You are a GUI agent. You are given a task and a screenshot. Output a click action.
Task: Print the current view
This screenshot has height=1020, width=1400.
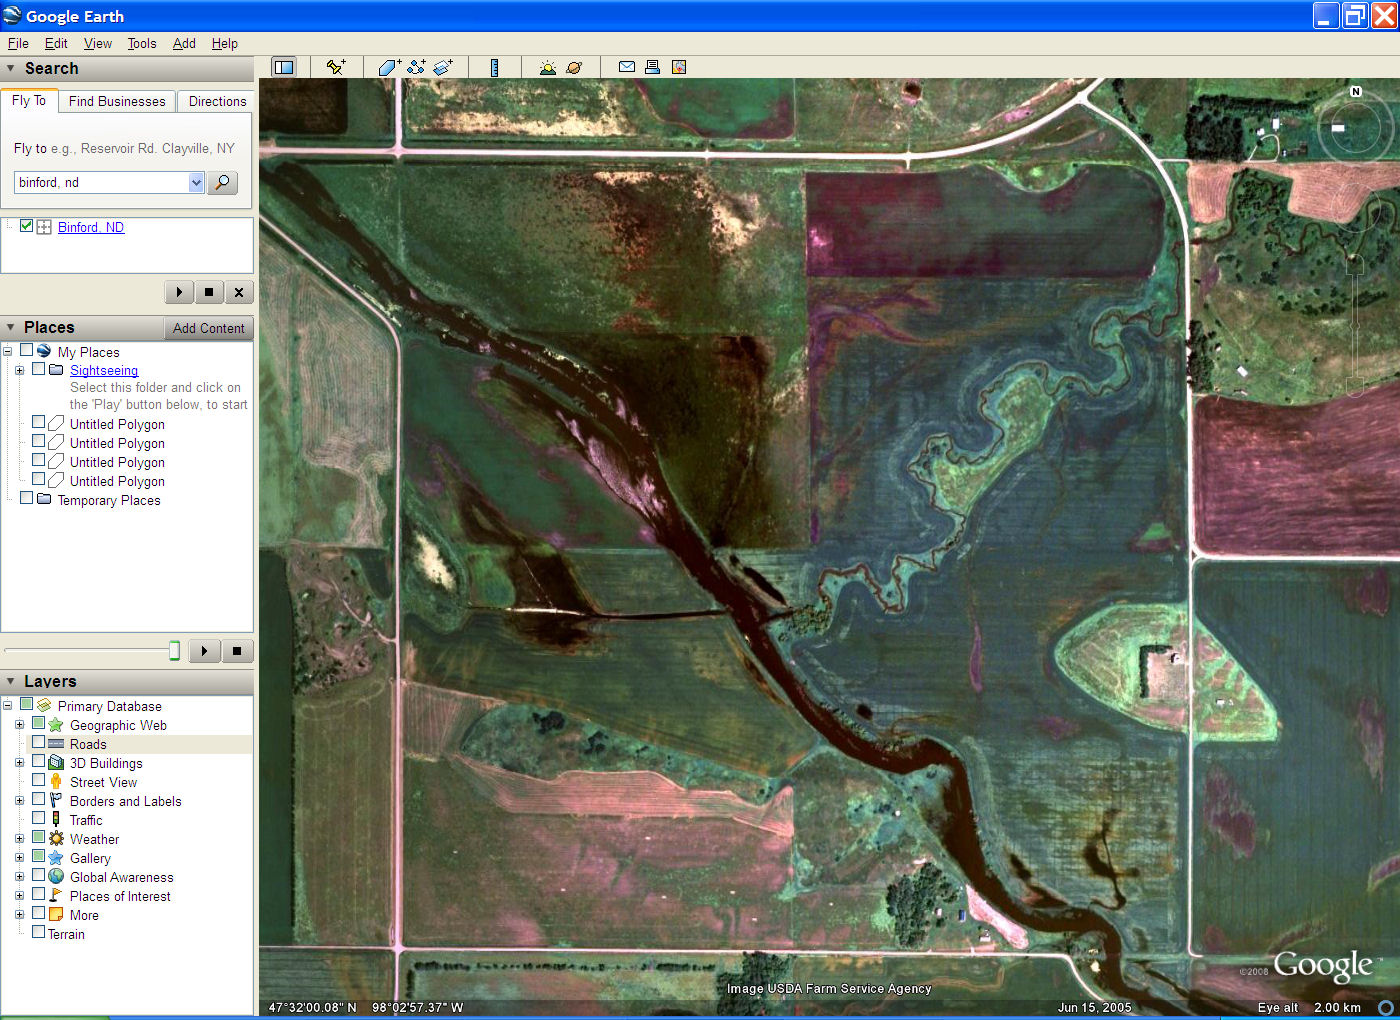[x=652, y=67]
